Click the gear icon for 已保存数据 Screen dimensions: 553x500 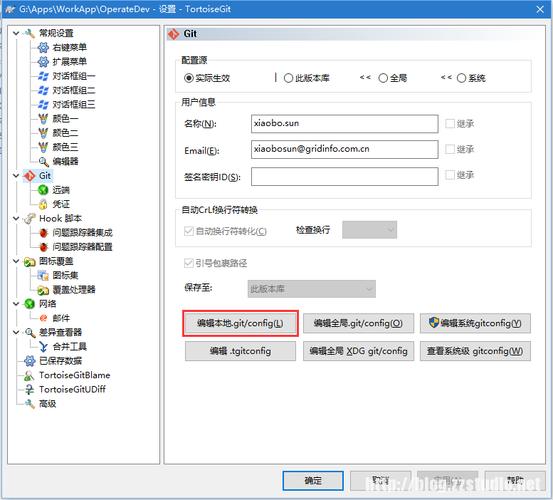click(x=30, y=361)
